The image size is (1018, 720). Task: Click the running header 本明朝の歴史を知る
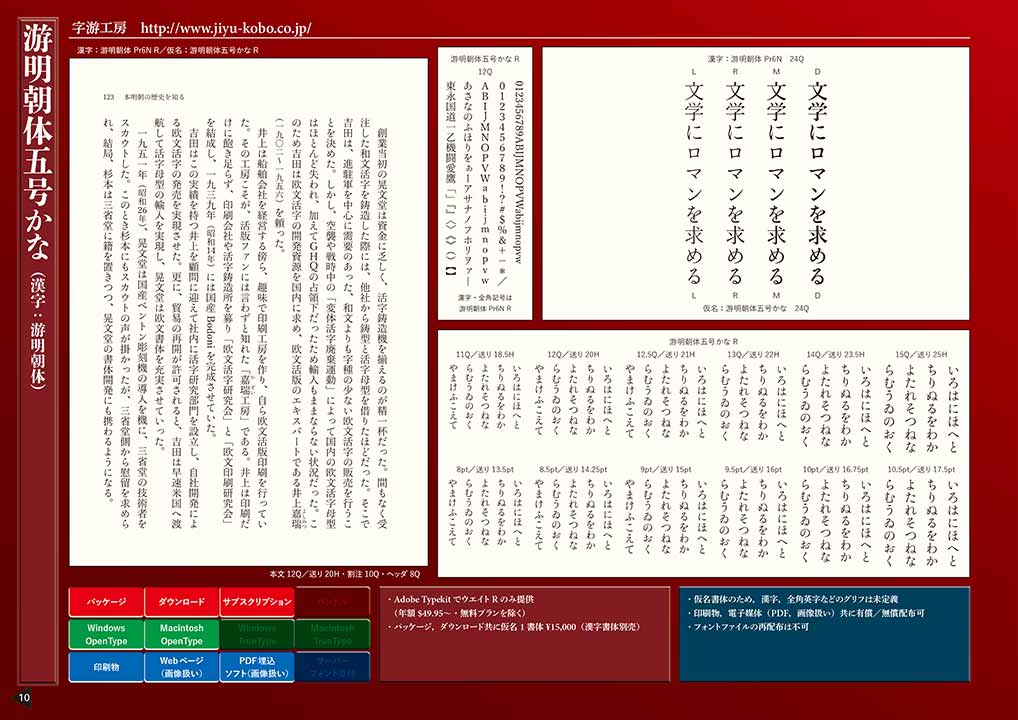pos(154,97)
